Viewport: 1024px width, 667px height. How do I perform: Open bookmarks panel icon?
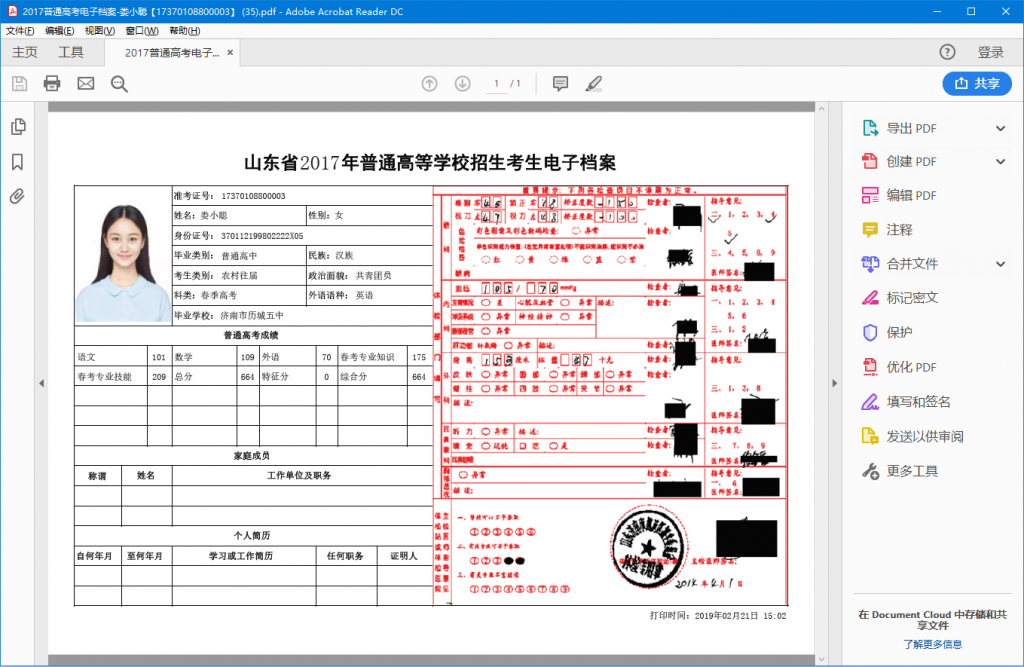point(18,162)
